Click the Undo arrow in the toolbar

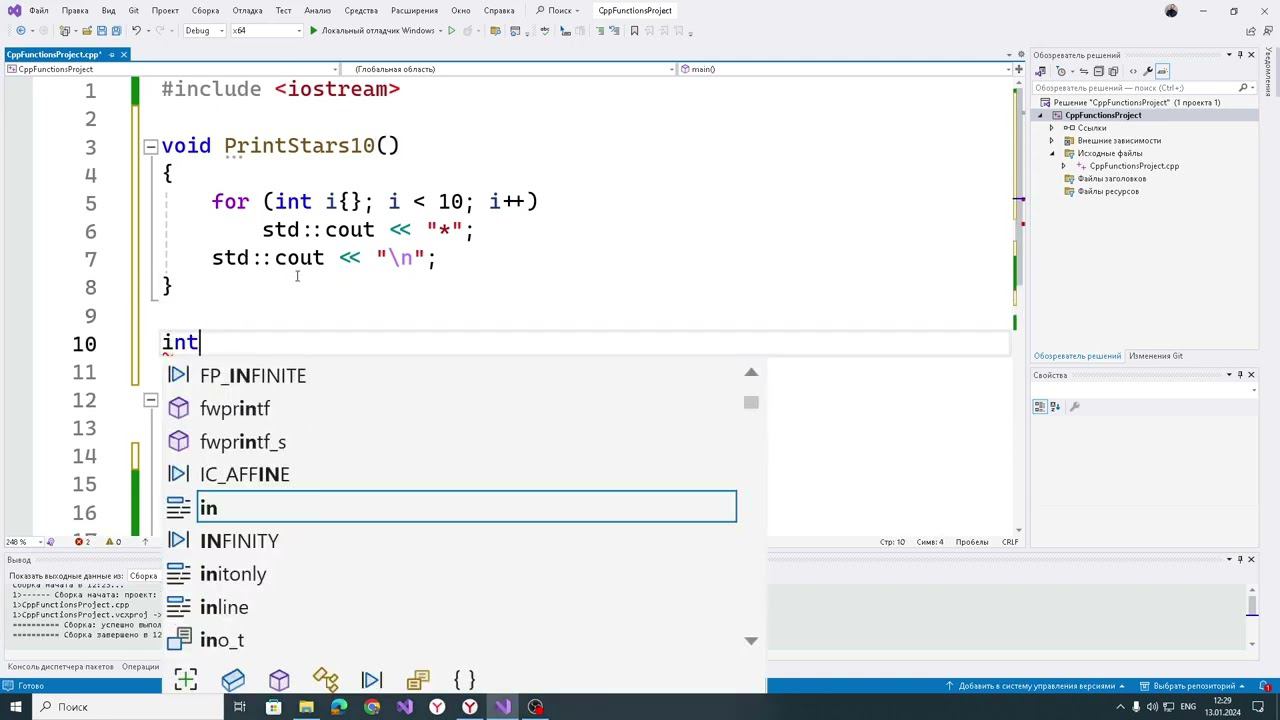136,31
